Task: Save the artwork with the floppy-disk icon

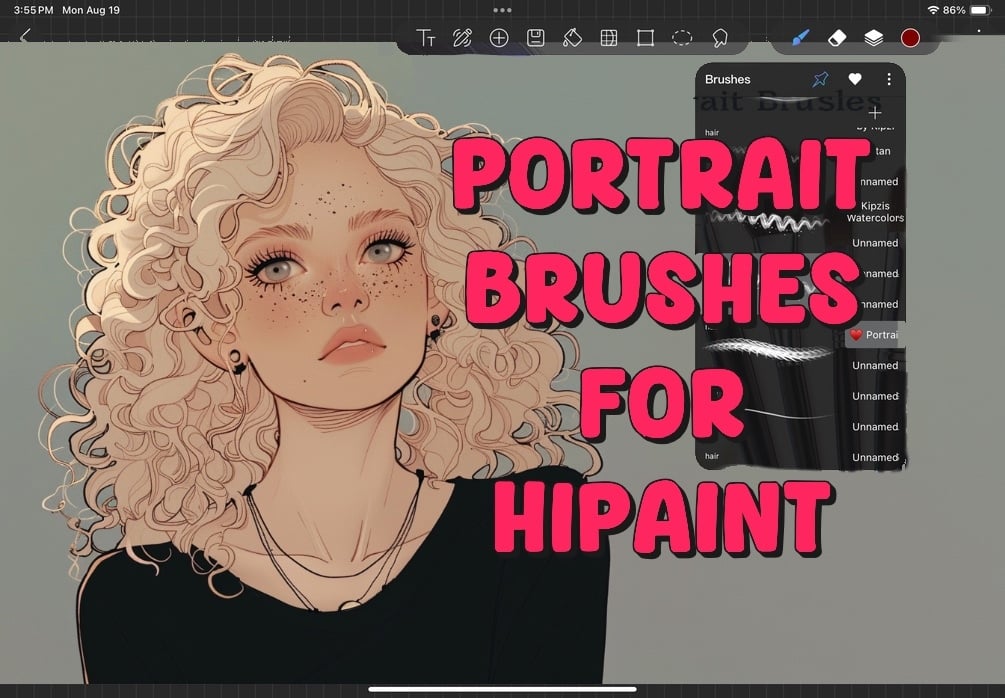Action: point(535,38)
